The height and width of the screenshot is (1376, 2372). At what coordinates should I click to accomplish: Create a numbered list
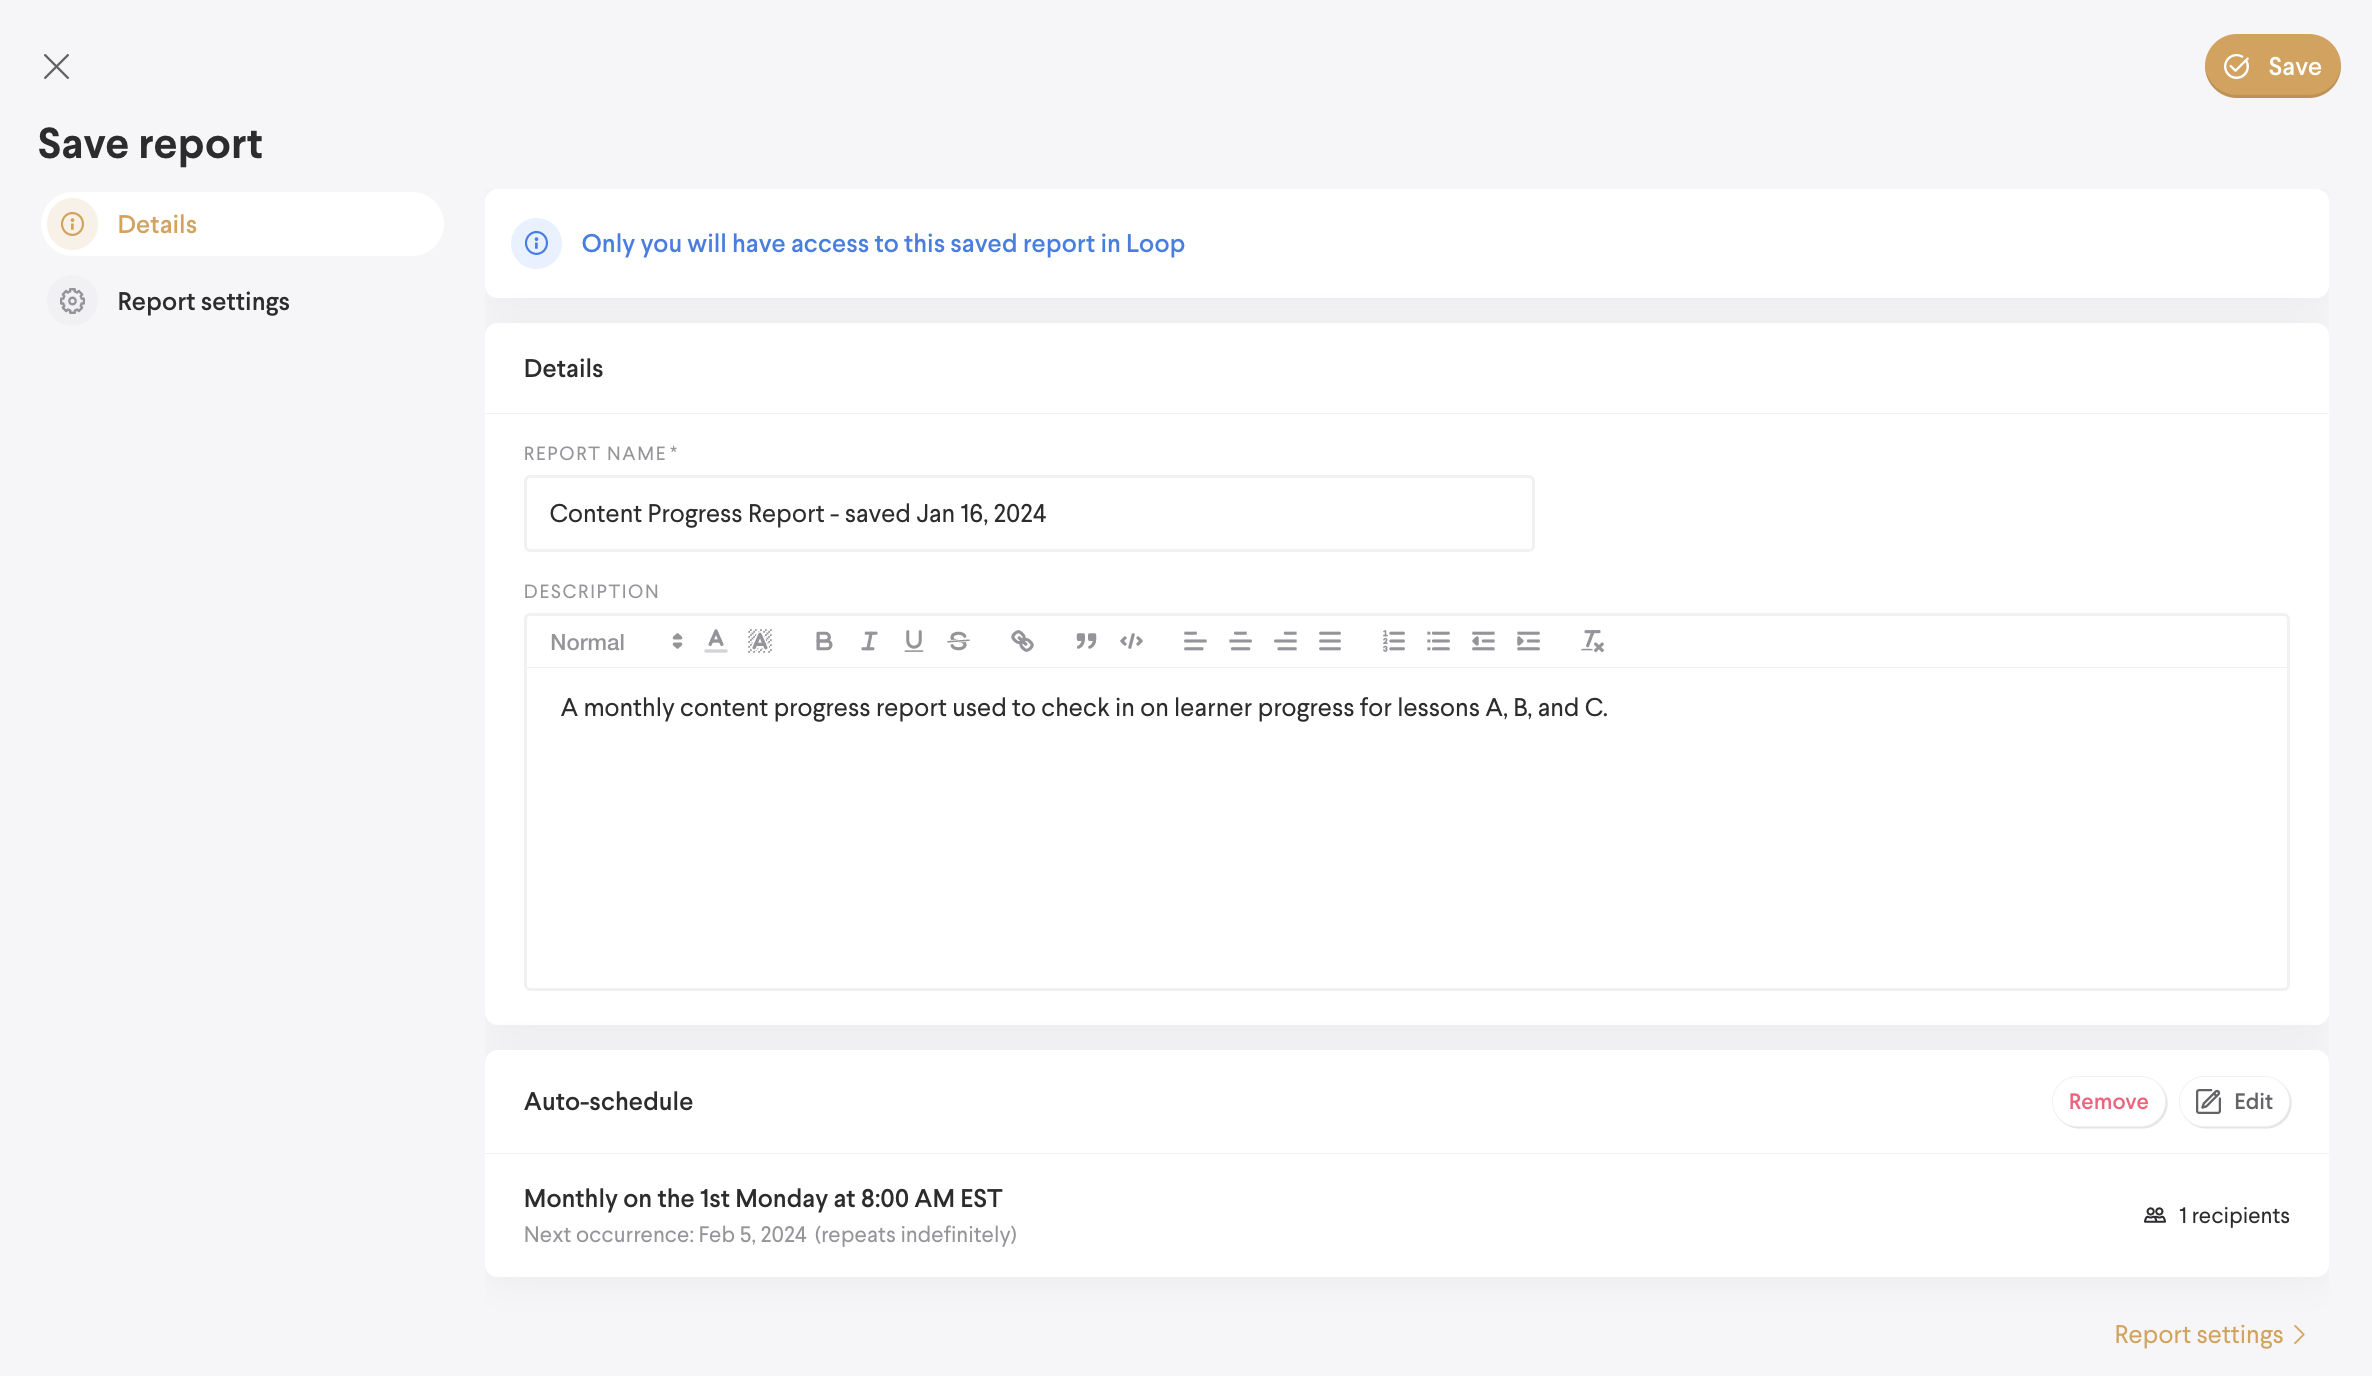click(x=1393, y=641)
